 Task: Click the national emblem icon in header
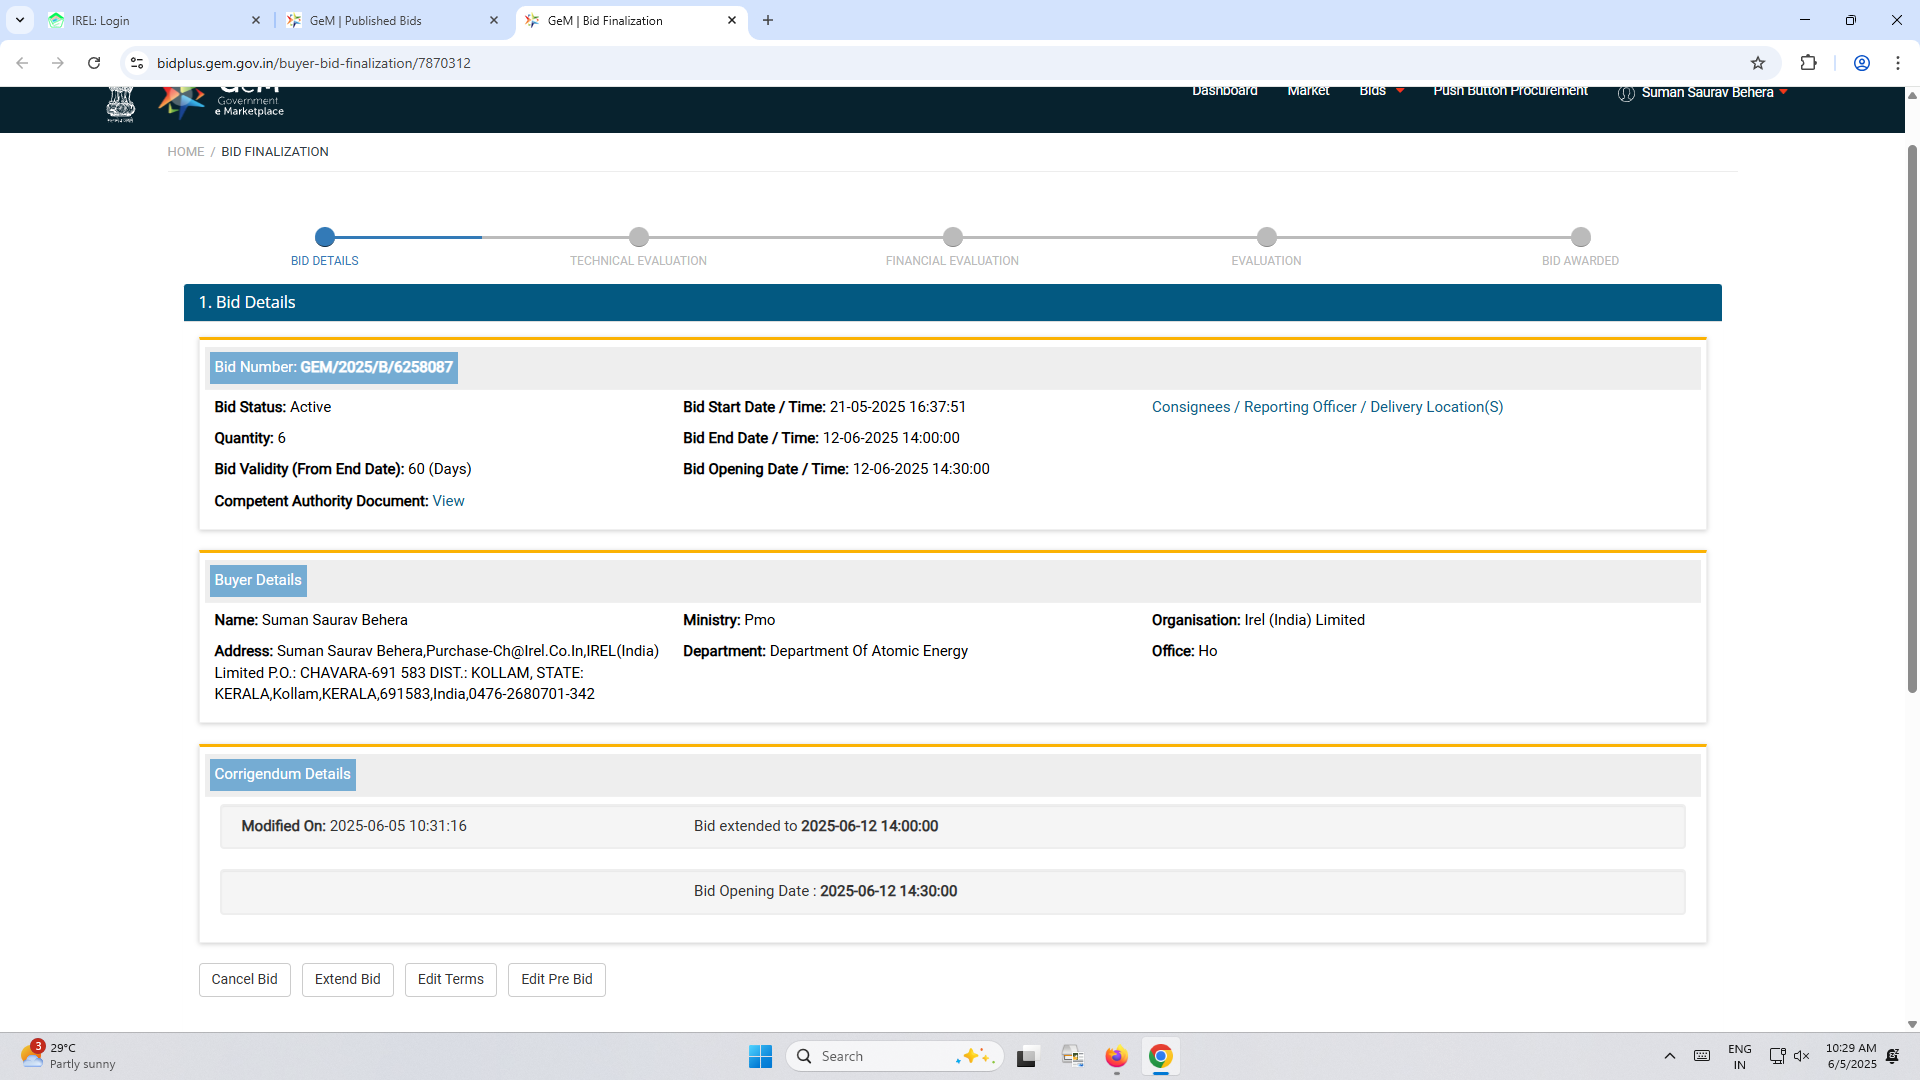[121, 104]
